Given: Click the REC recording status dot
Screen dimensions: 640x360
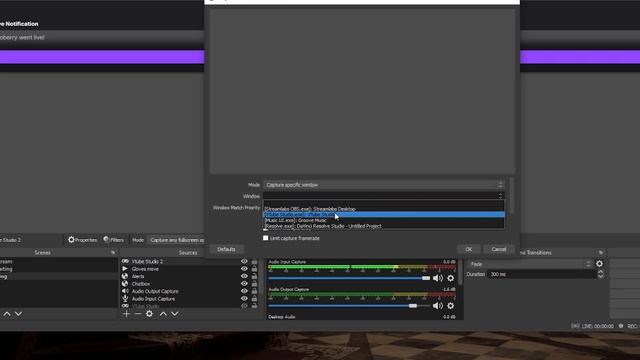Looking at the screenshot, I should pyautogui.click(x=621, y=326).
